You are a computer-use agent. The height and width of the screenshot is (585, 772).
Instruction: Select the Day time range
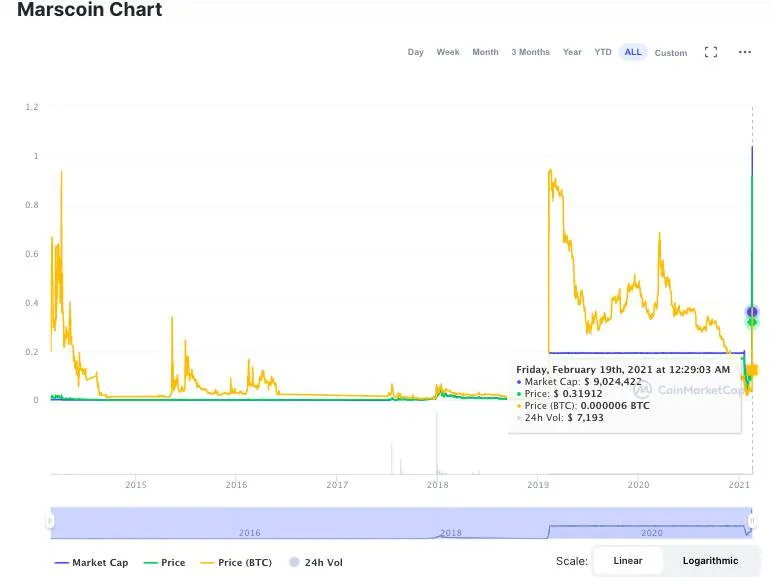[416, 52]
